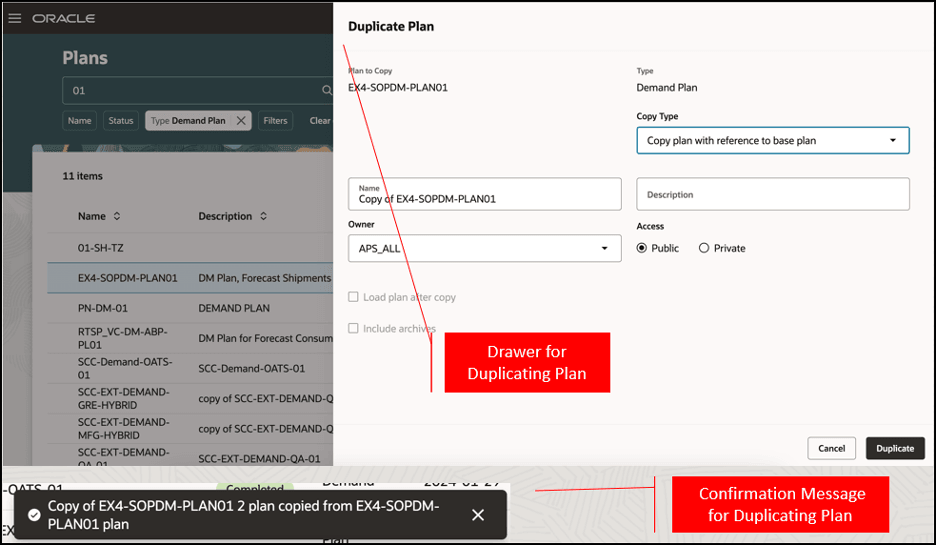The height and width of the screenshot is (546, 936).
Task: Sort by Name column arrows
Action: click(117, 216)
